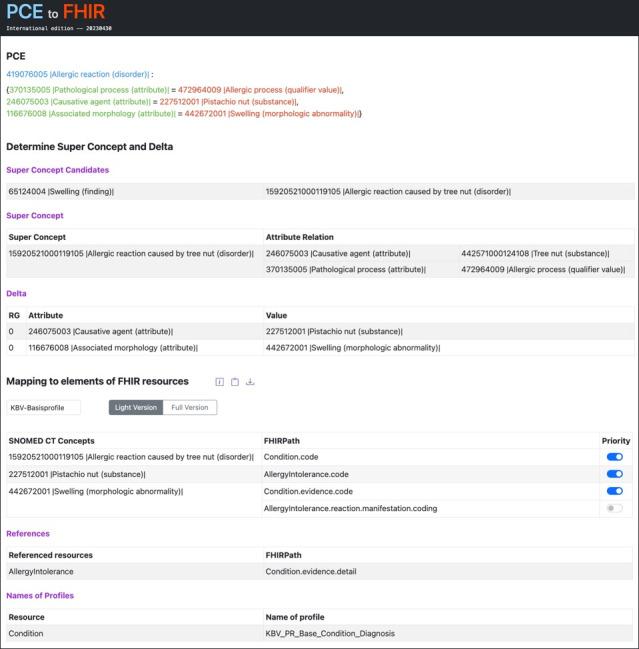This screenshot has height=649, width=639.
Task: Click the Condition.evidence.detail reference path
Action: tap(313, 571)
